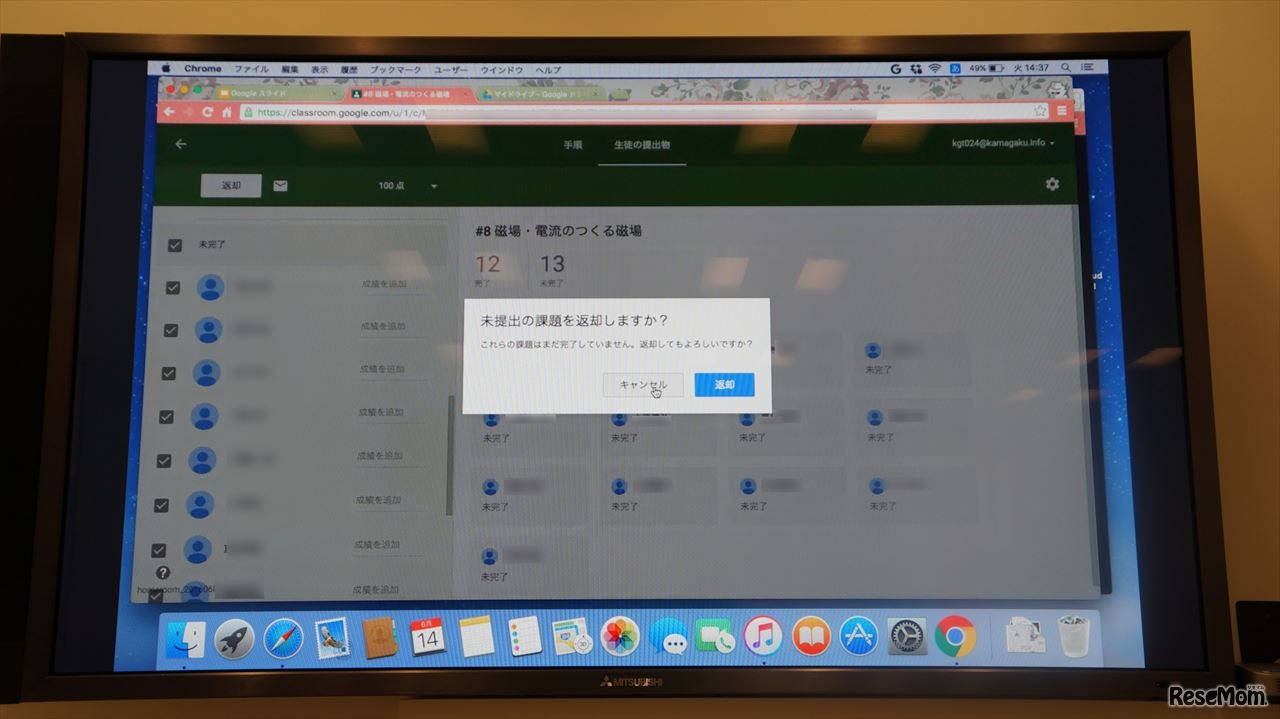The width and height of the screenshot is (1280, 719).
Task: Open the ファイル menu
Action: [251, 69]
